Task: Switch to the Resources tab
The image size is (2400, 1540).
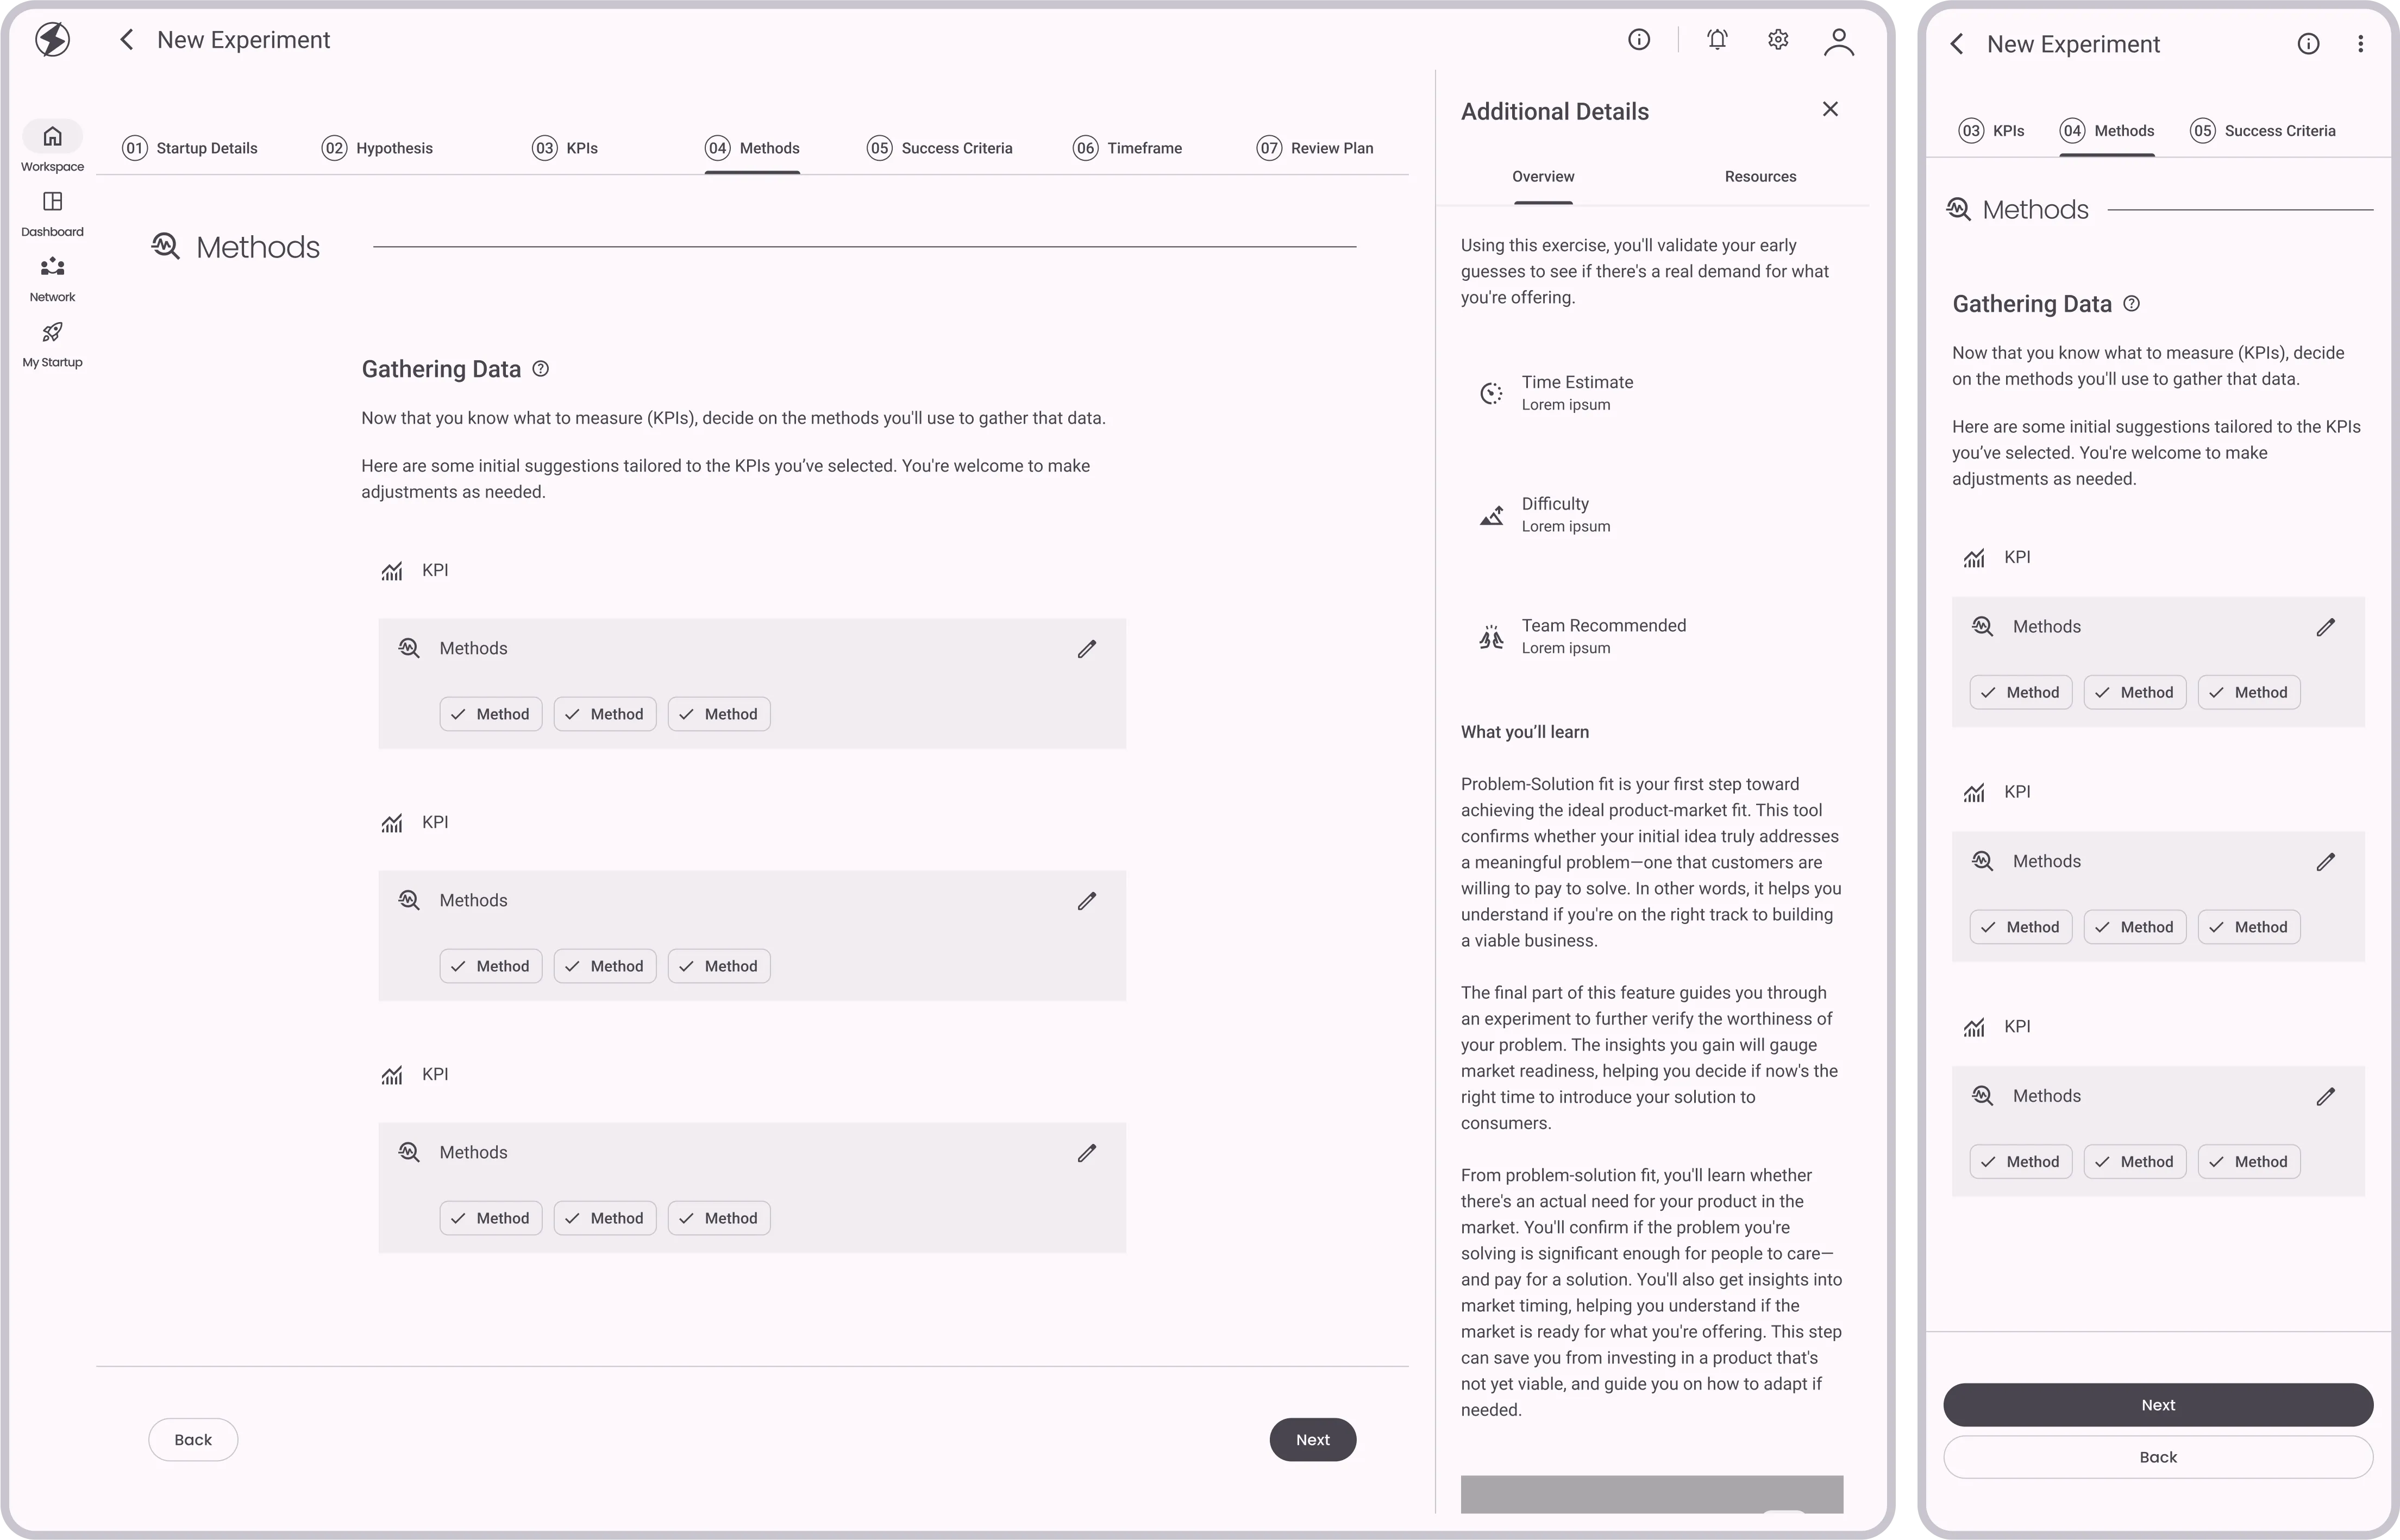Action: coord(1760,176)
